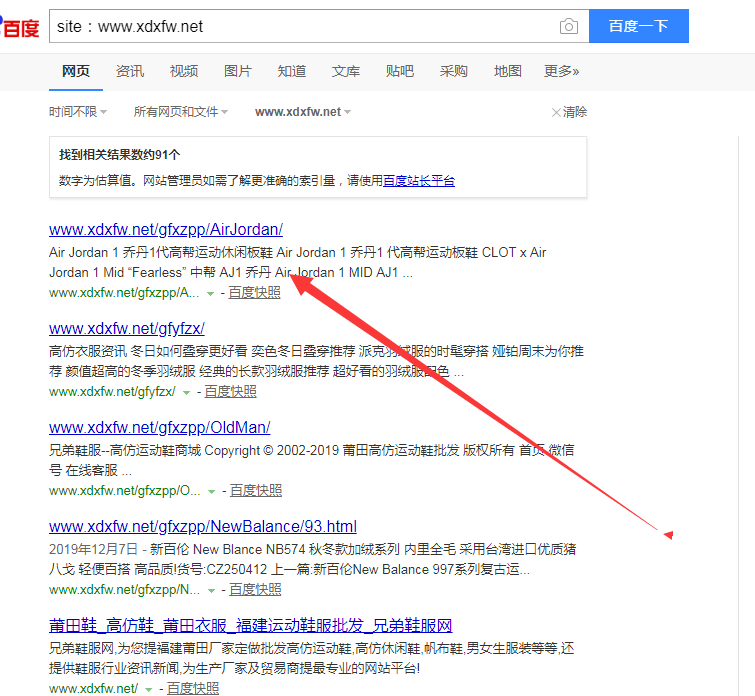Switch to the 采购 tab
This screenshot has width=755, height=696.
click(x=454, y=71)
